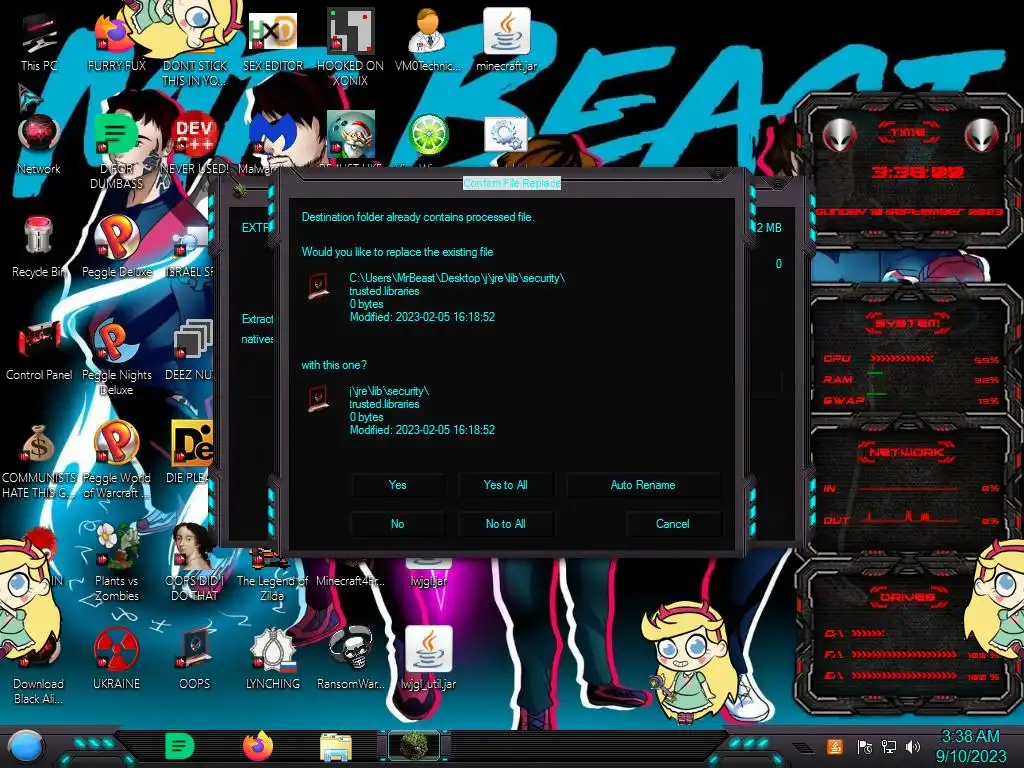Click the C:\ drive usage bar
The image size is (1024, 768).
869,633
